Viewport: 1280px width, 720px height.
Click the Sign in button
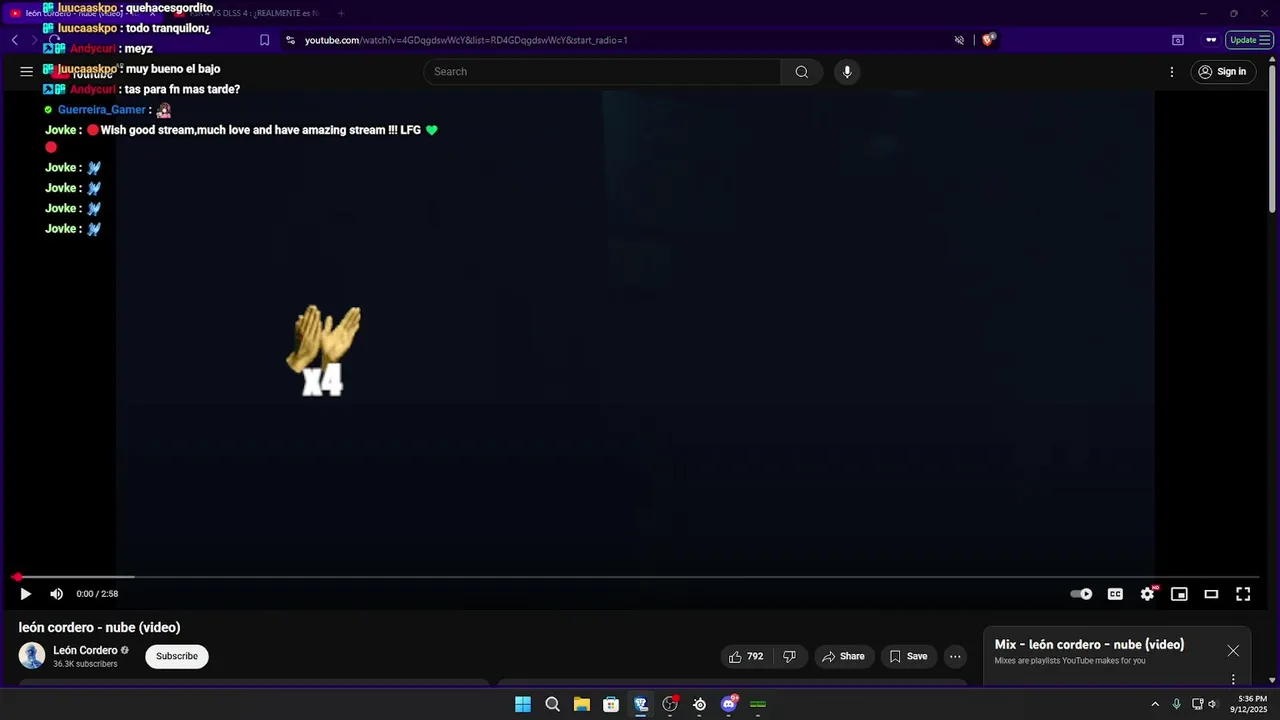[x=1223, y=72]
